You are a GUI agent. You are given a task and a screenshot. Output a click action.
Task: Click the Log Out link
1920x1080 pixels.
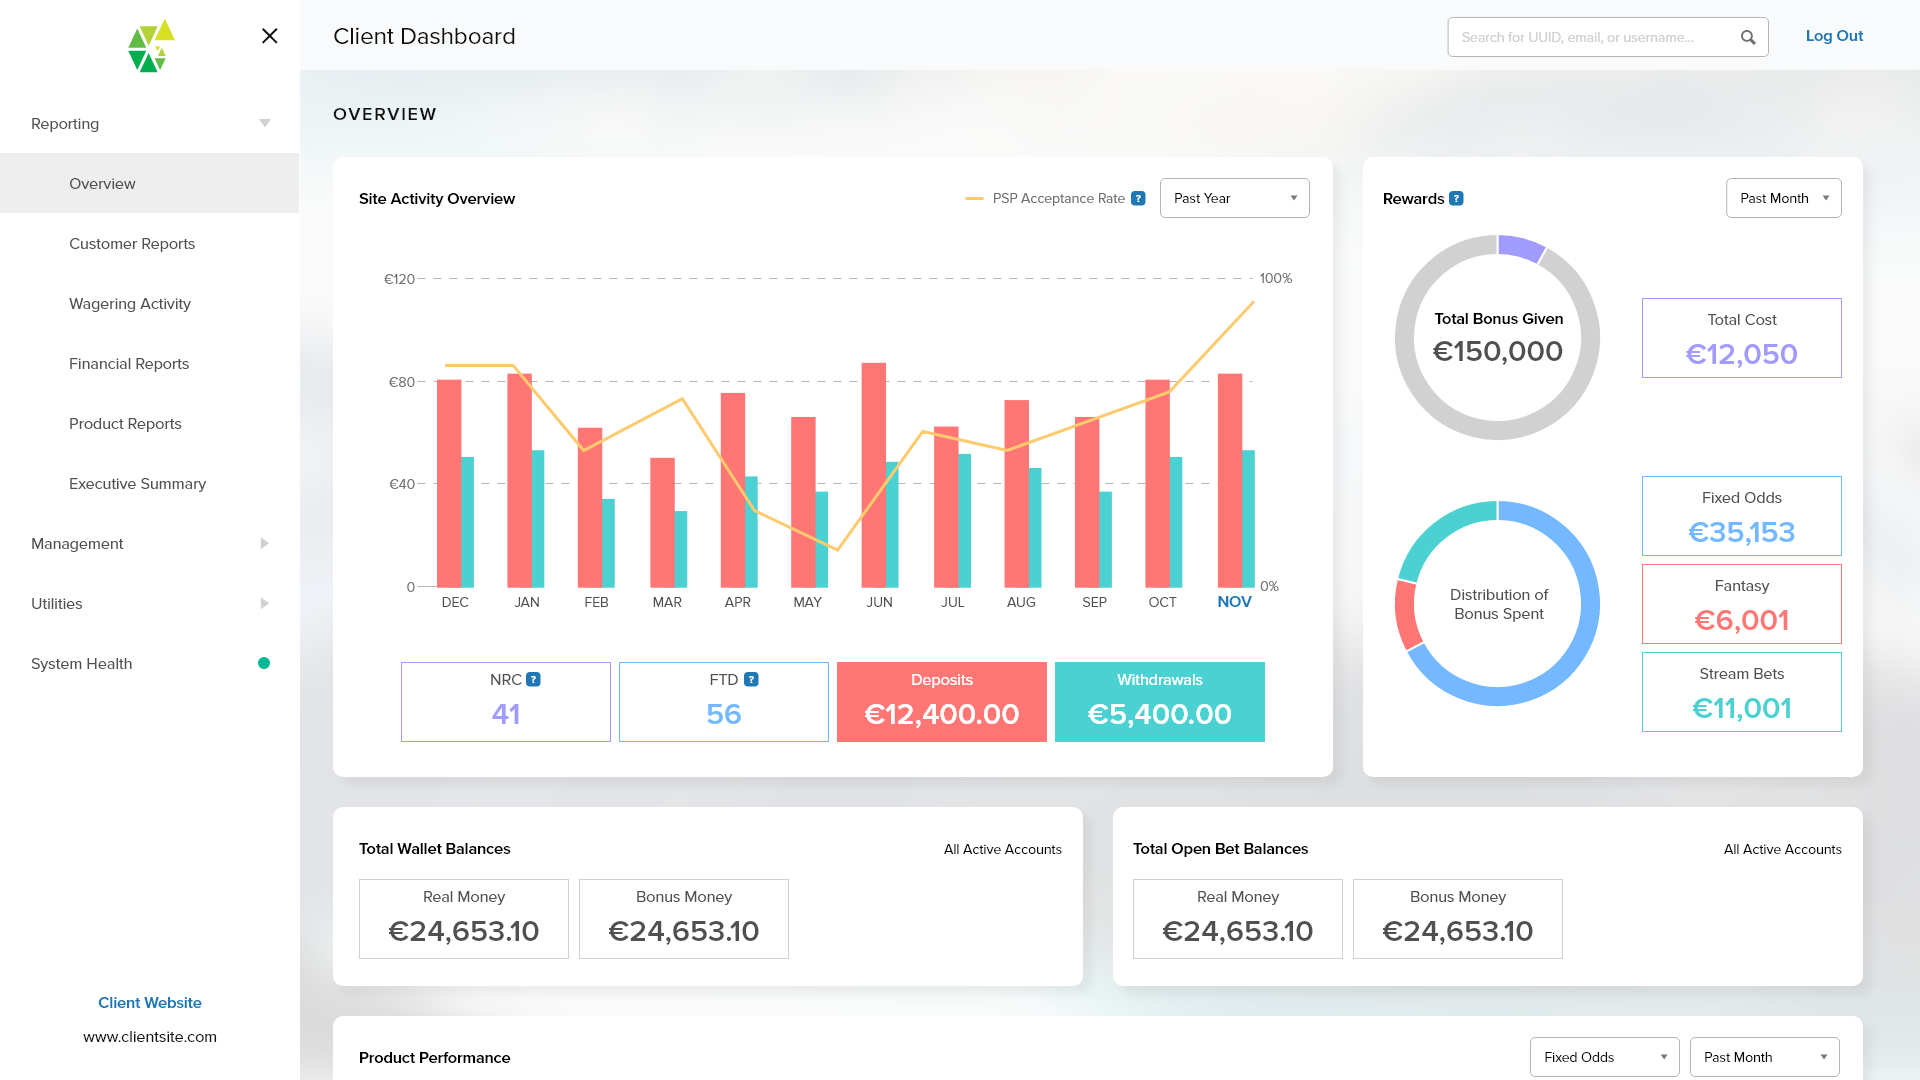click(x=1834, y=36)
